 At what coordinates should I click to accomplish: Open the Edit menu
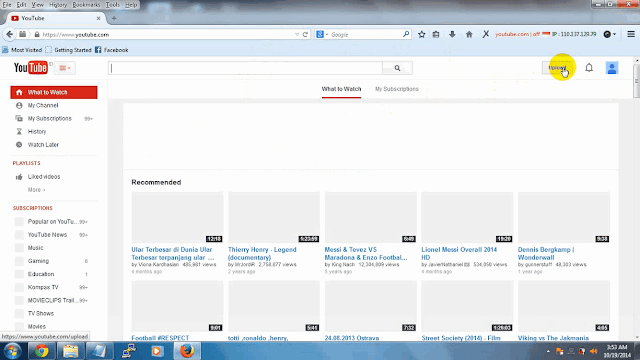21,5
